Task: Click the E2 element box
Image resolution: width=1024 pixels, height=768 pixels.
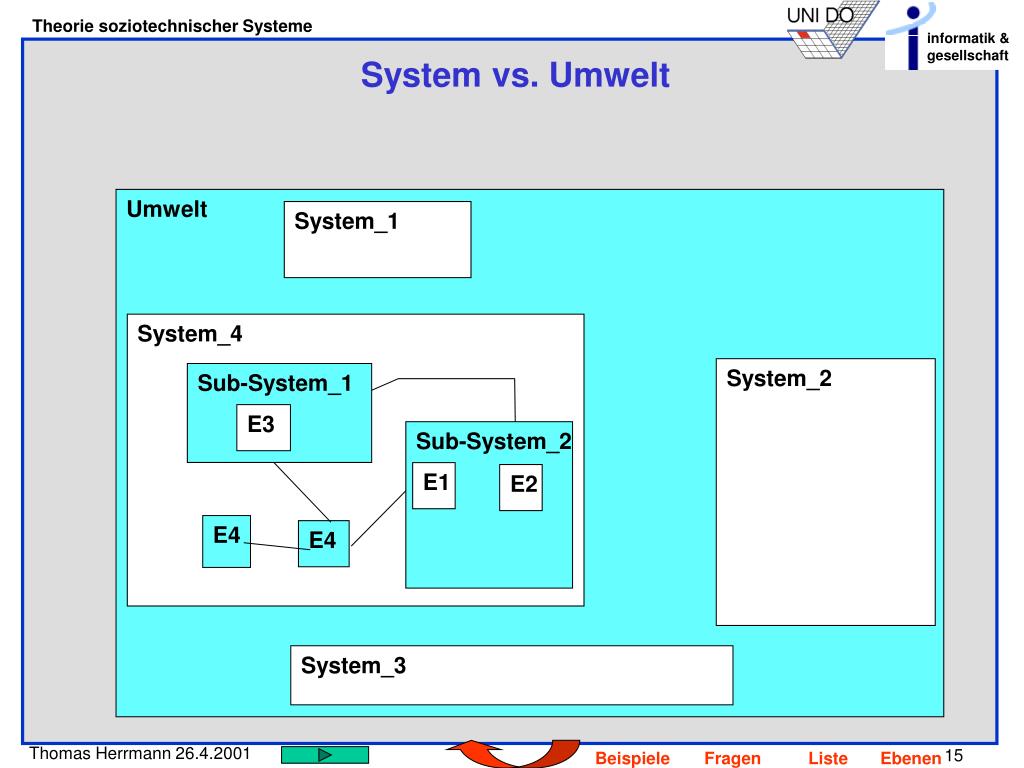Action: 520,487
